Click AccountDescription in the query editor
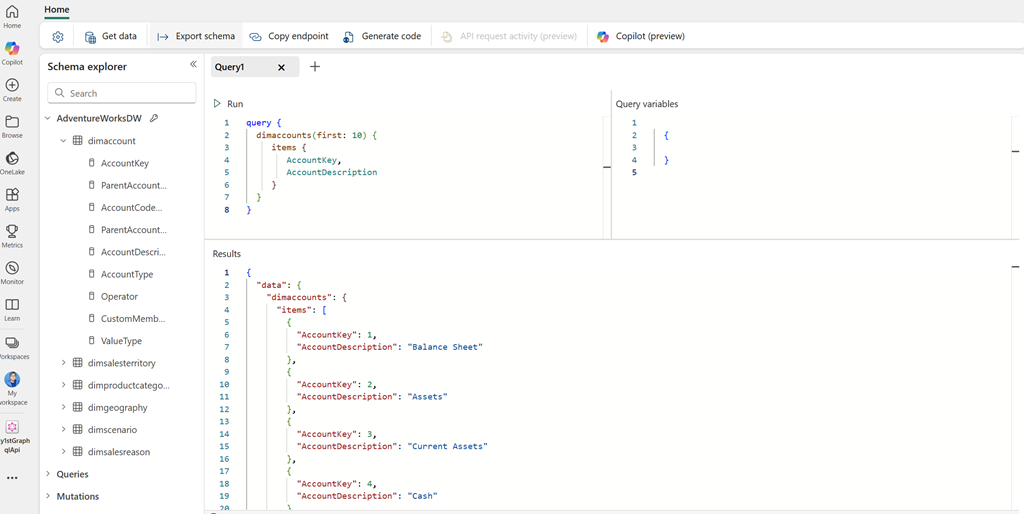The height and width of the screenshot is (514, 1024). [x=332, y=172]
